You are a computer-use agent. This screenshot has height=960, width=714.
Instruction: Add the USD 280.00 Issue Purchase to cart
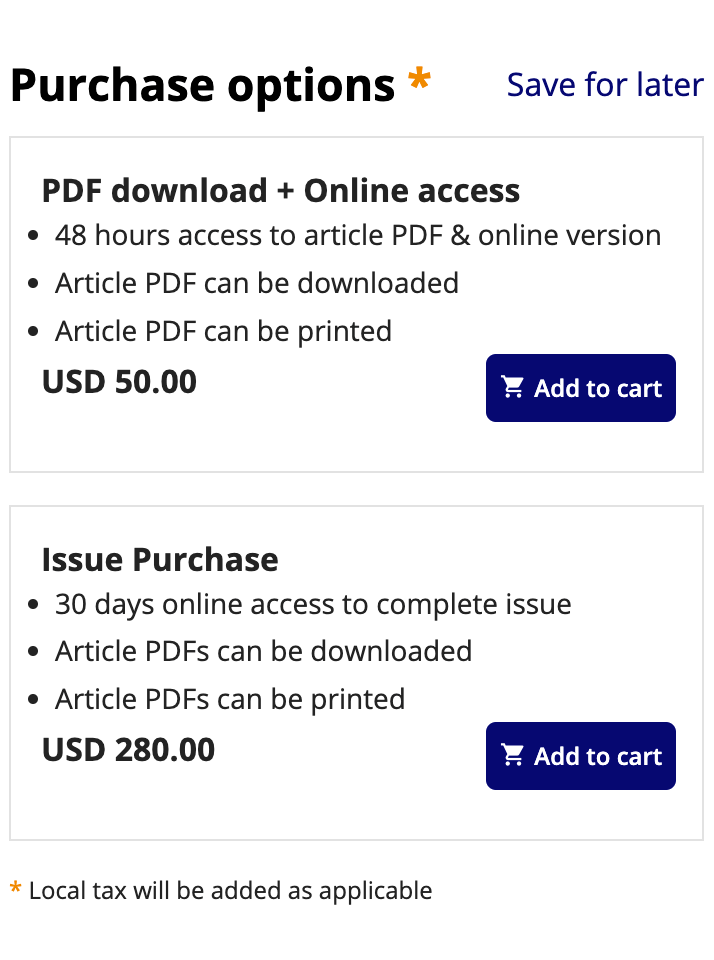tap(580, 756)
